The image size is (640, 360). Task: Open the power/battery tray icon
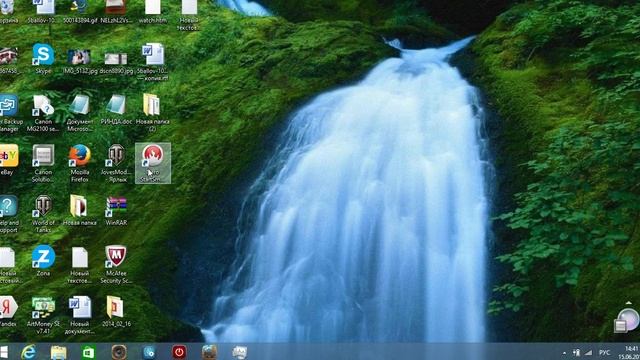pos(576,352)
